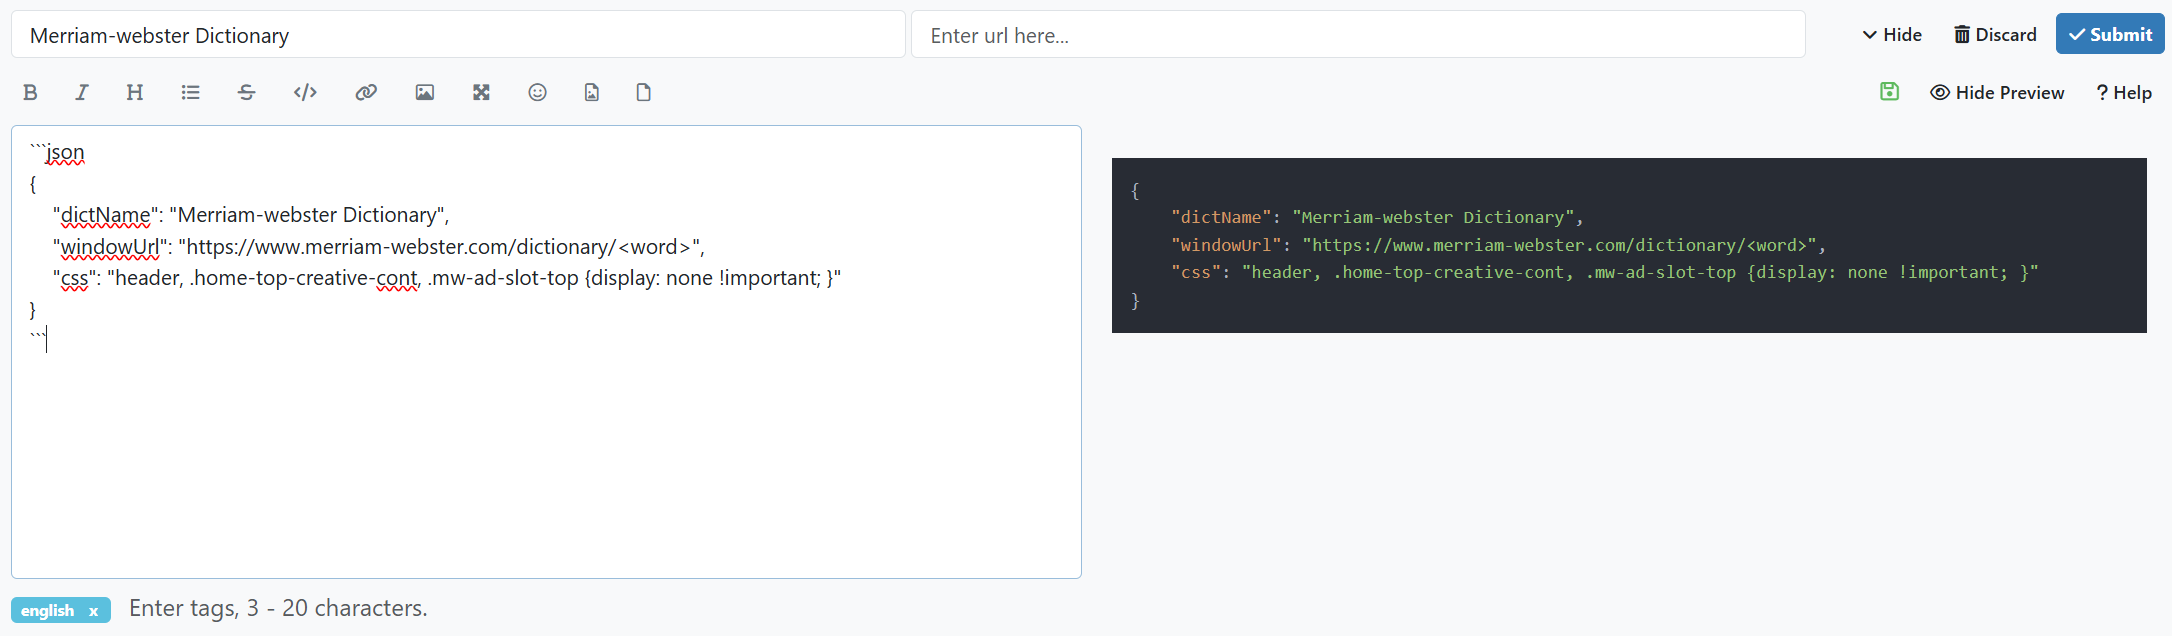Click the css line in preview
The height and width of the screenshot is (636, 2172).
[1604, 272]
